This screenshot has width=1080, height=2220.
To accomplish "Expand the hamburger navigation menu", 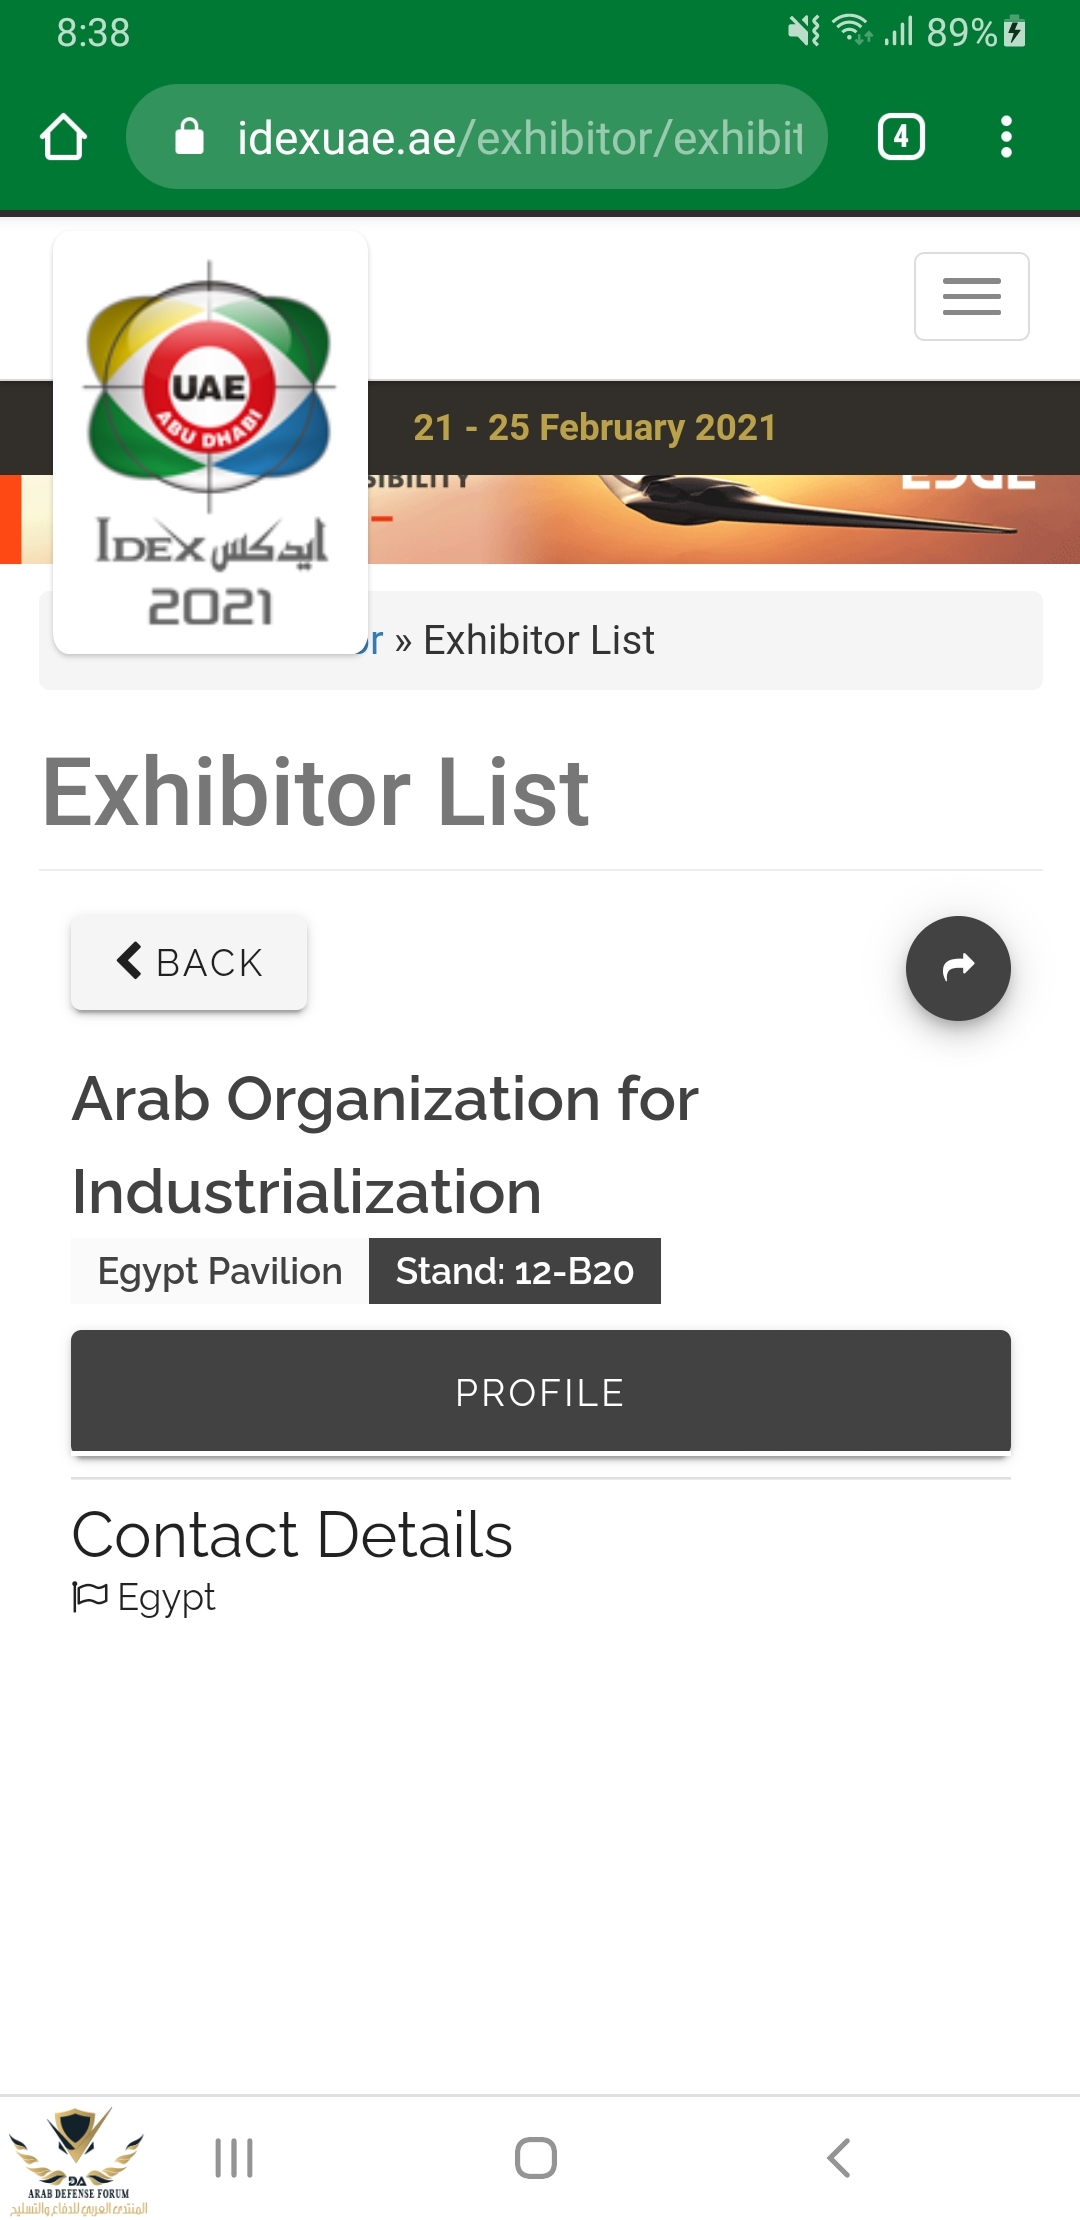I will [x=971, y=296].
